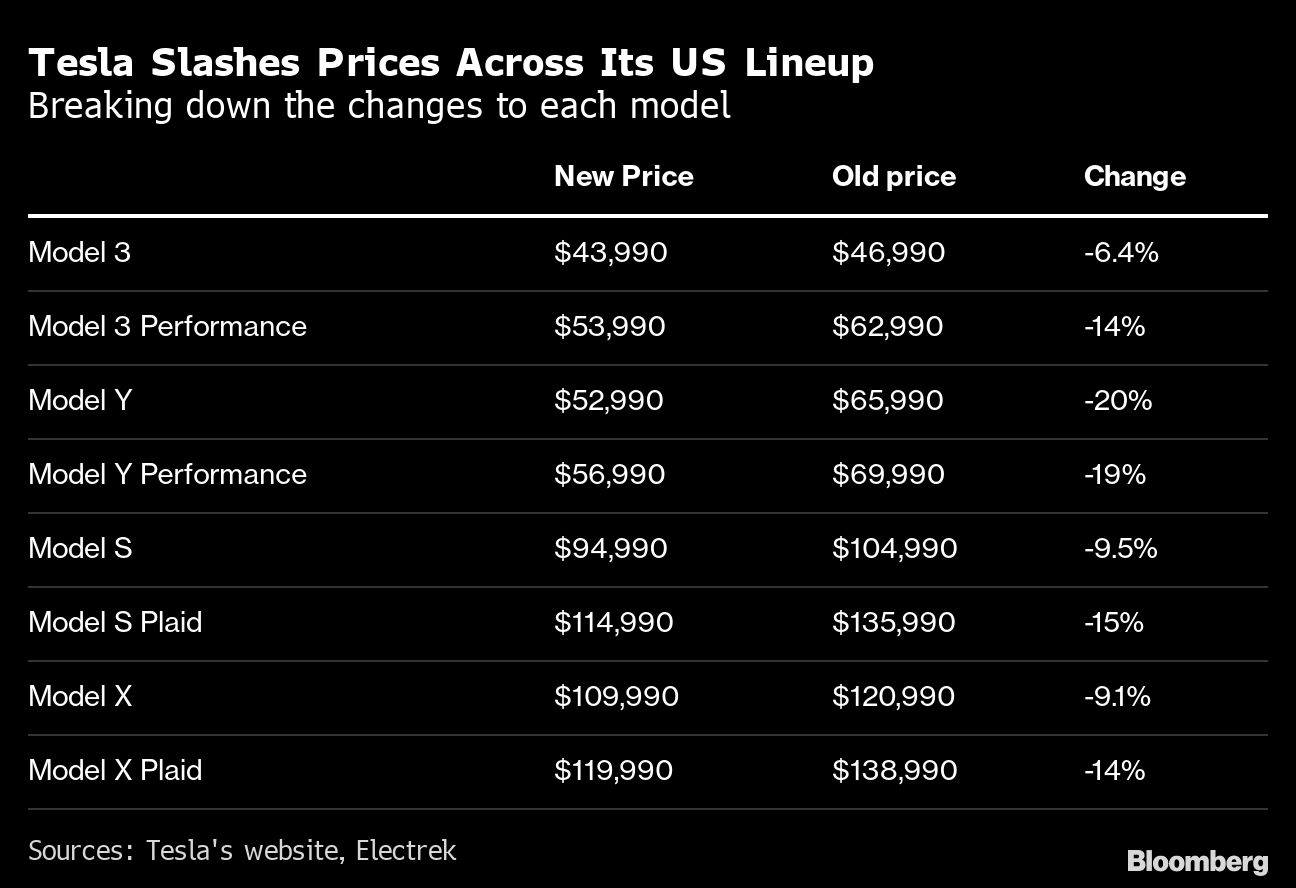Screen dimensions: 1296x888
Task: Select the Model Y row label
Action: 80,400
